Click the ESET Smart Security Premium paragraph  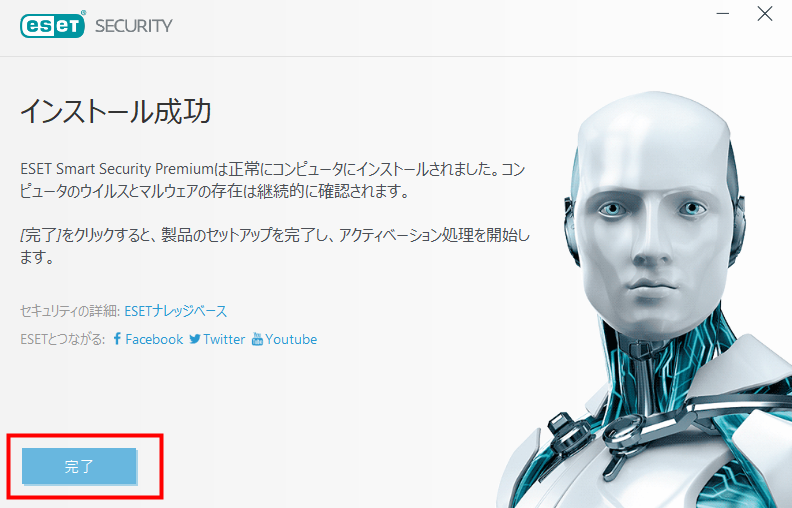coord(273,180)
